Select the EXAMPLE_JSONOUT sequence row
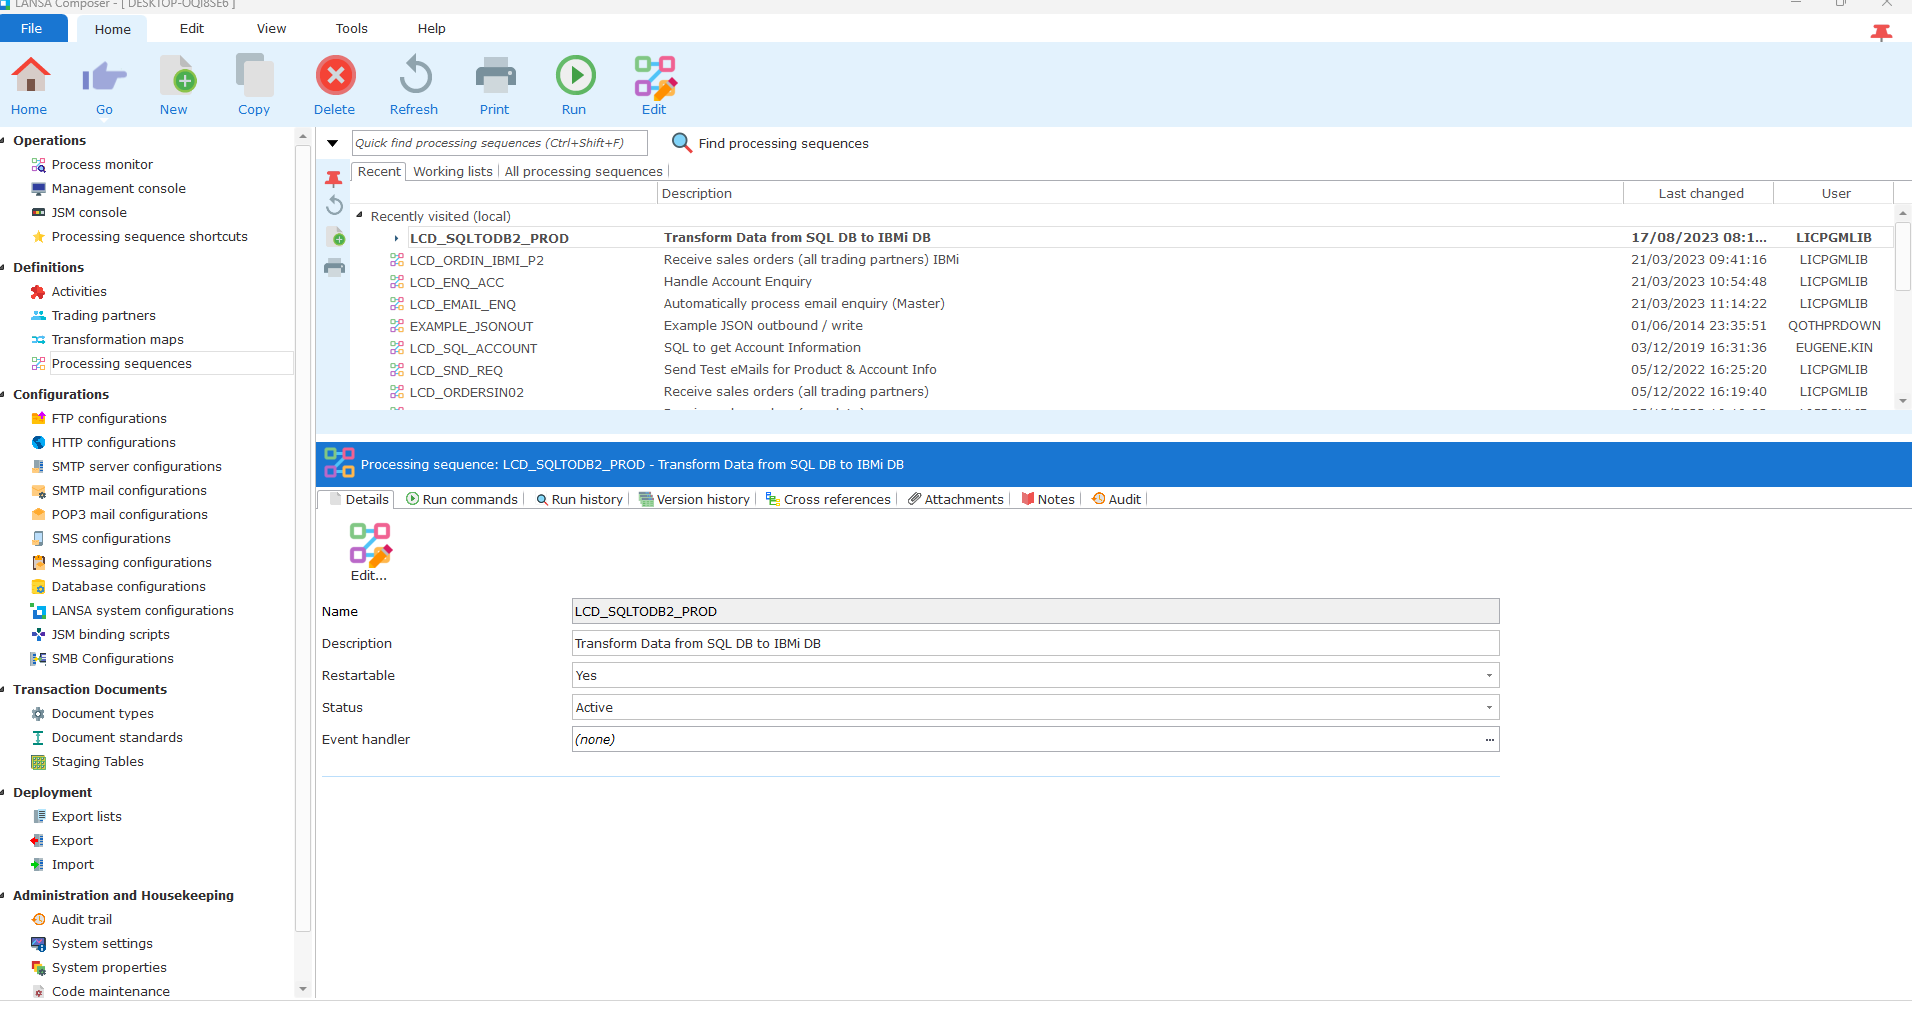This screenshot has height=1021, width=1912. pyautogui.click(x=1121, y=326)
